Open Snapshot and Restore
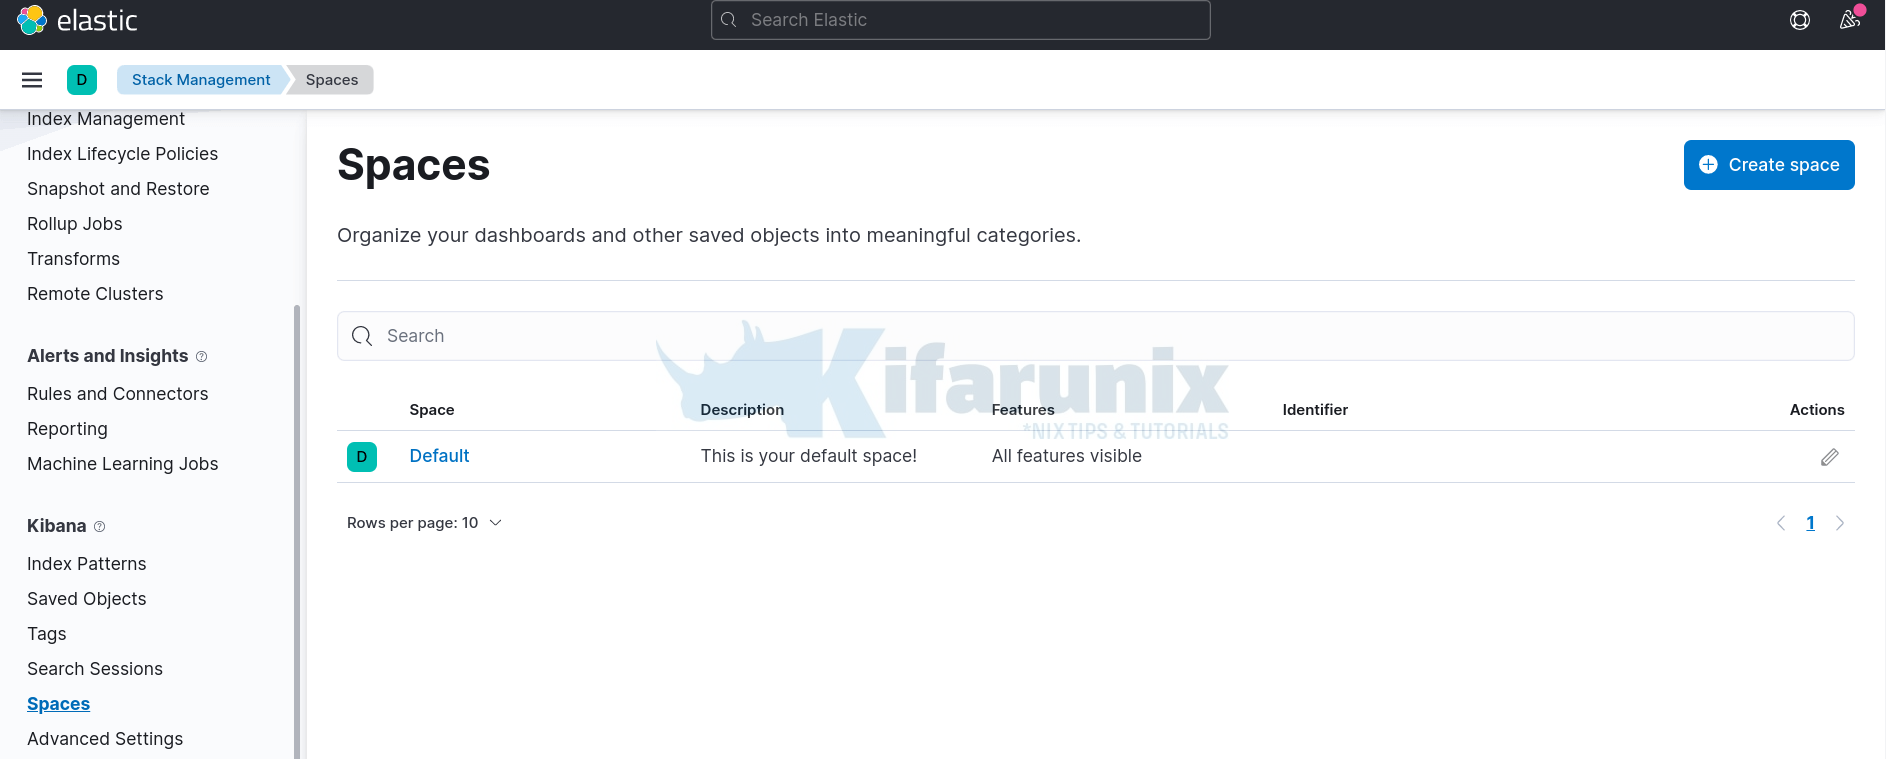This screenshot has height=759, width=1886. point(118,189)
